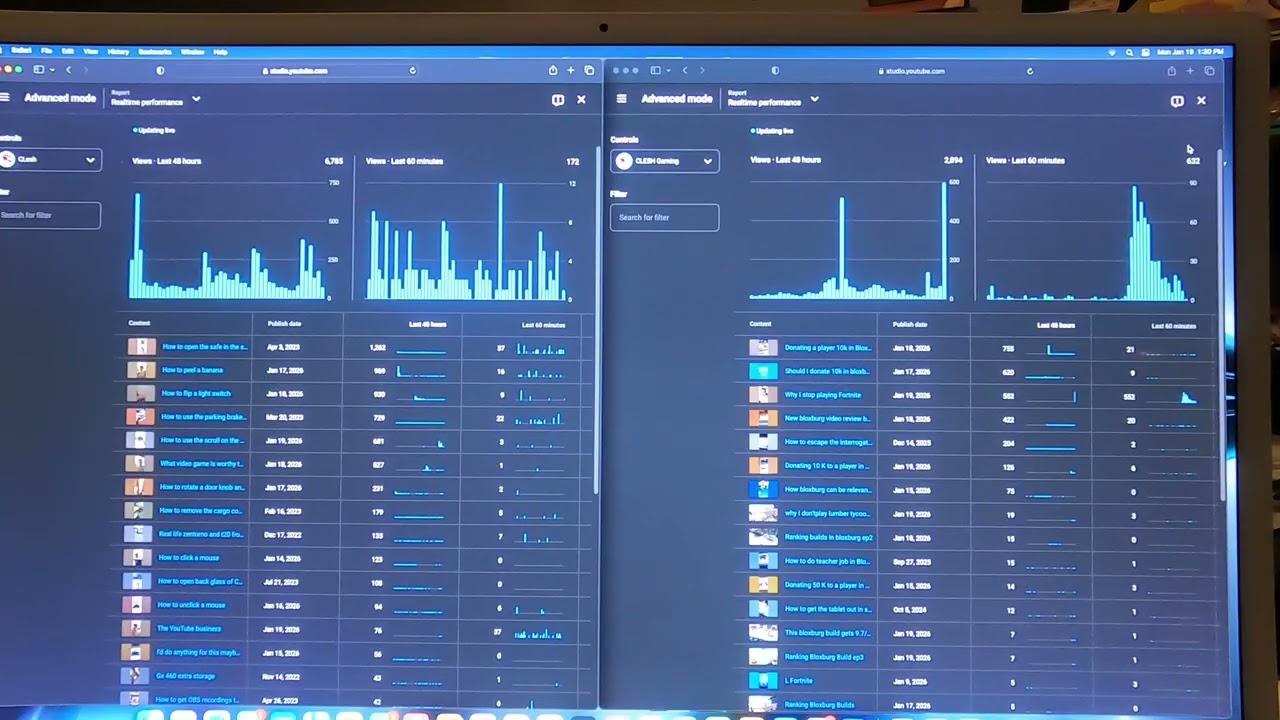Open Spotlight search in menu bar
This screenshot has height=720, width=1280.
click(1129, 52)
